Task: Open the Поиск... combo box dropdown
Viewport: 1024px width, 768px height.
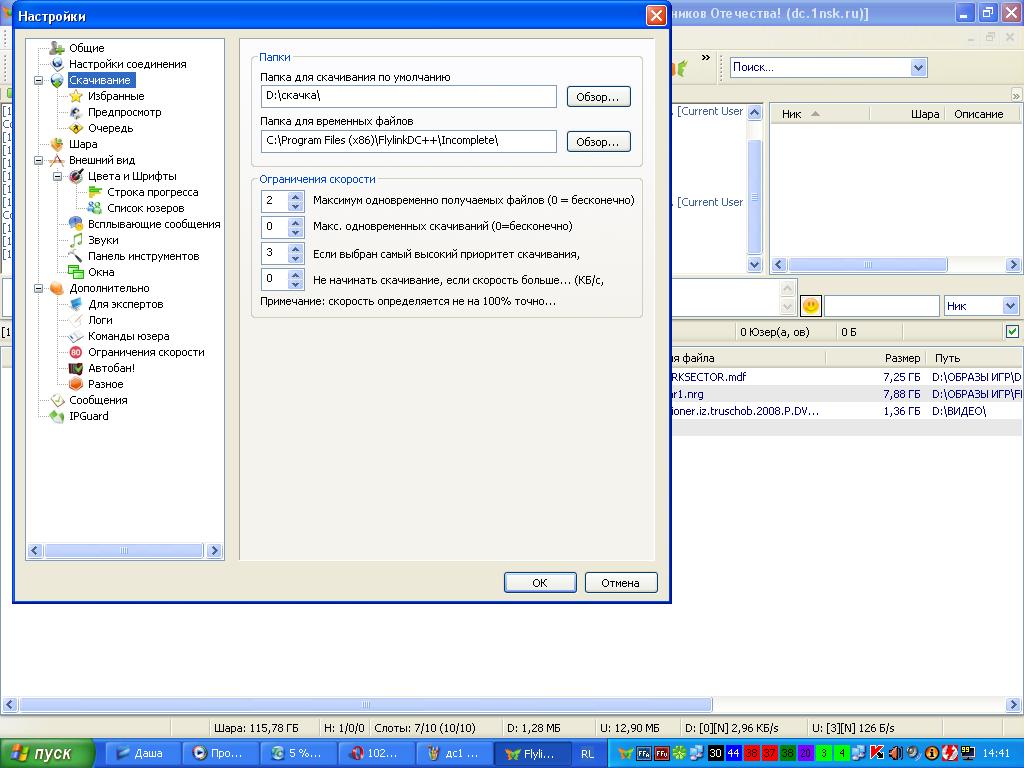Action: click(918, 67)
